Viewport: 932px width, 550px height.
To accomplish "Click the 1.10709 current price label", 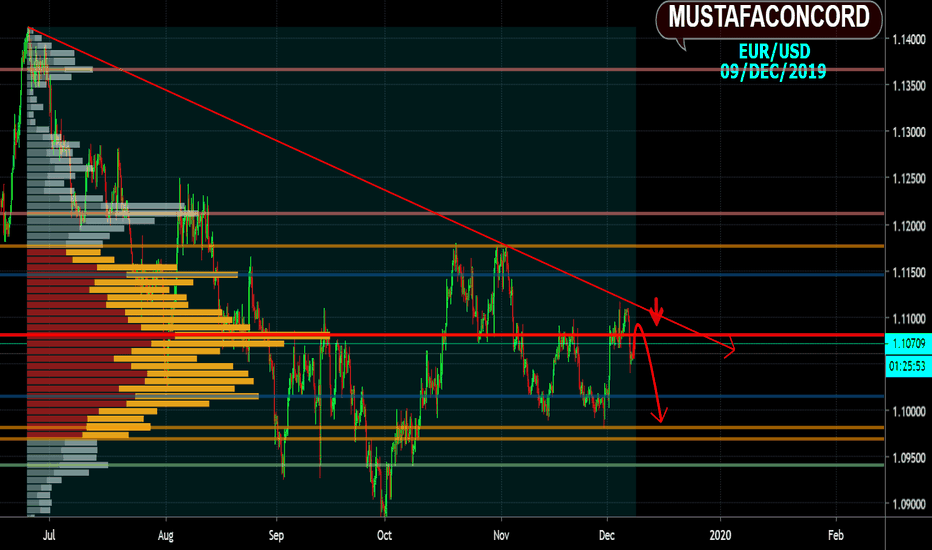I will 908,343.
